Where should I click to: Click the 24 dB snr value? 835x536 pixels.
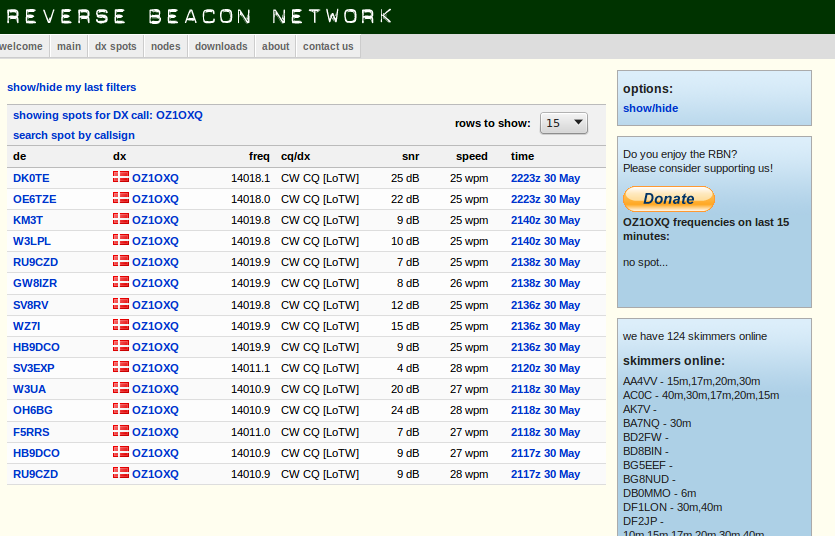(x=405, y=410)
